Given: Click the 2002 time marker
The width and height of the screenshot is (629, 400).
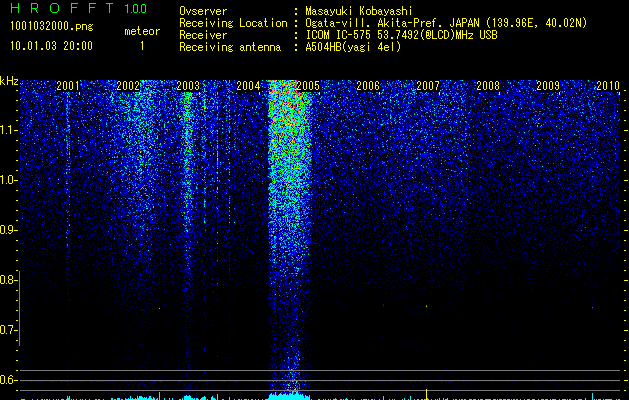Looking at the screenshot, I should click(128, 85).
